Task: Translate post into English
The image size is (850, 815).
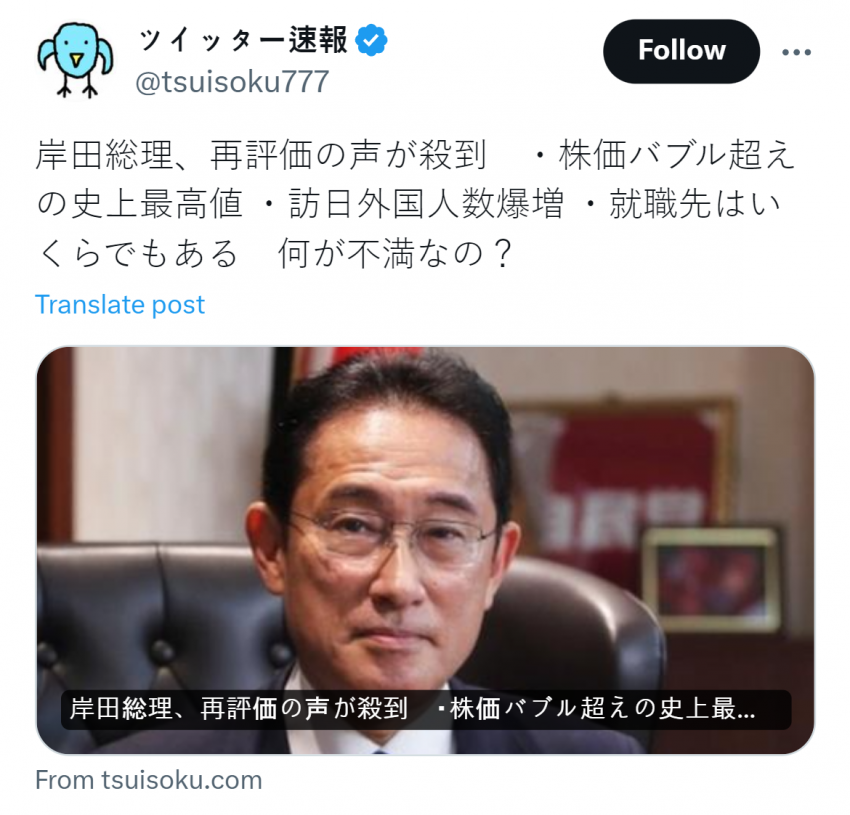Action: coord(120,305)
